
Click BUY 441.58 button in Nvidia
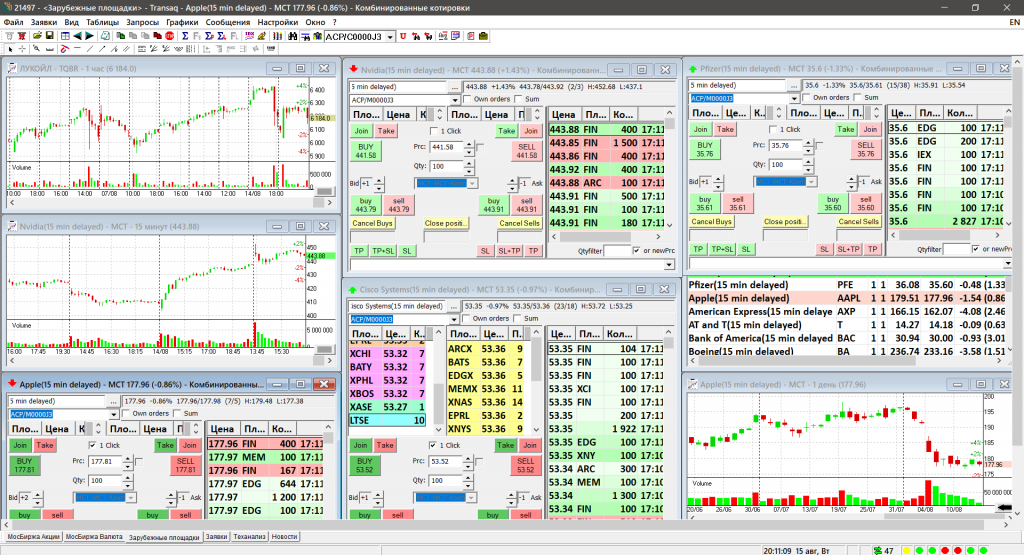pyautogui.click(x=366, y=151)
